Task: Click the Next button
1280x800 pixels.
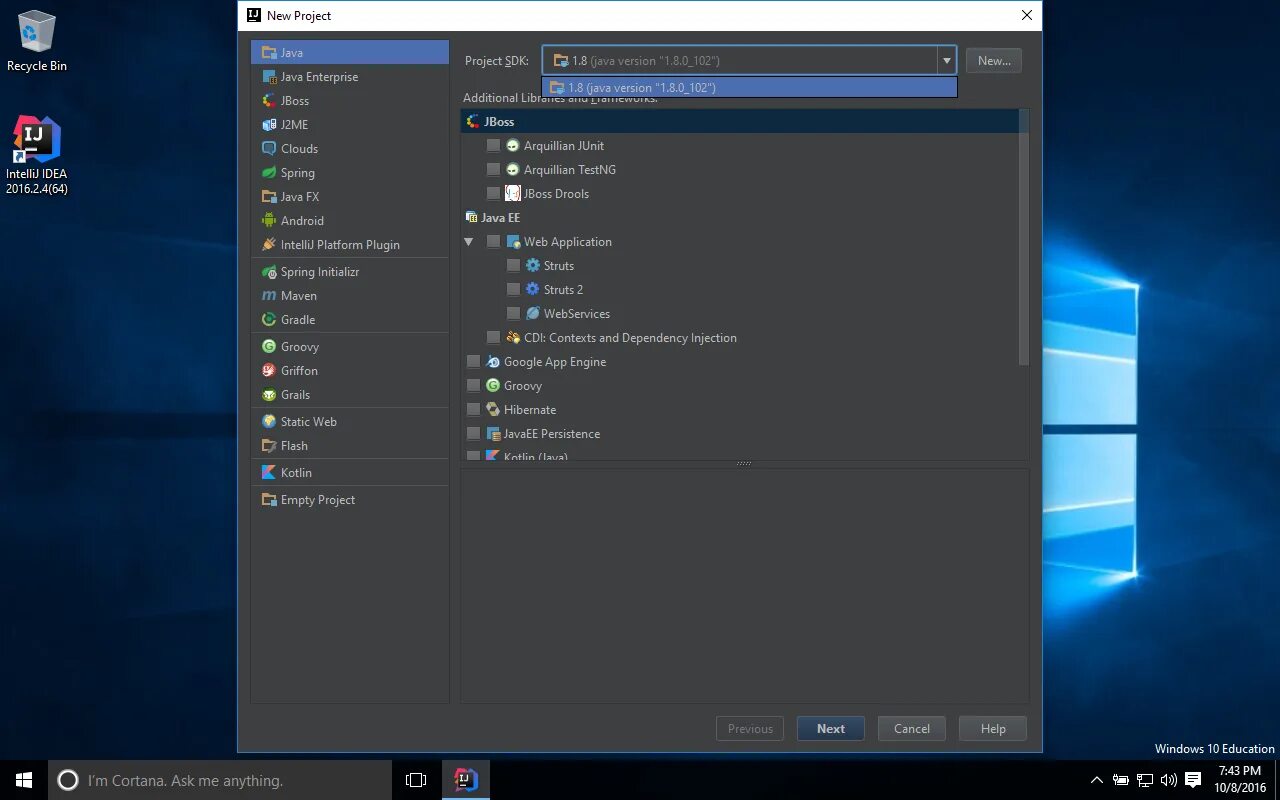Action: pyautogui.click(x=830, y=728)
